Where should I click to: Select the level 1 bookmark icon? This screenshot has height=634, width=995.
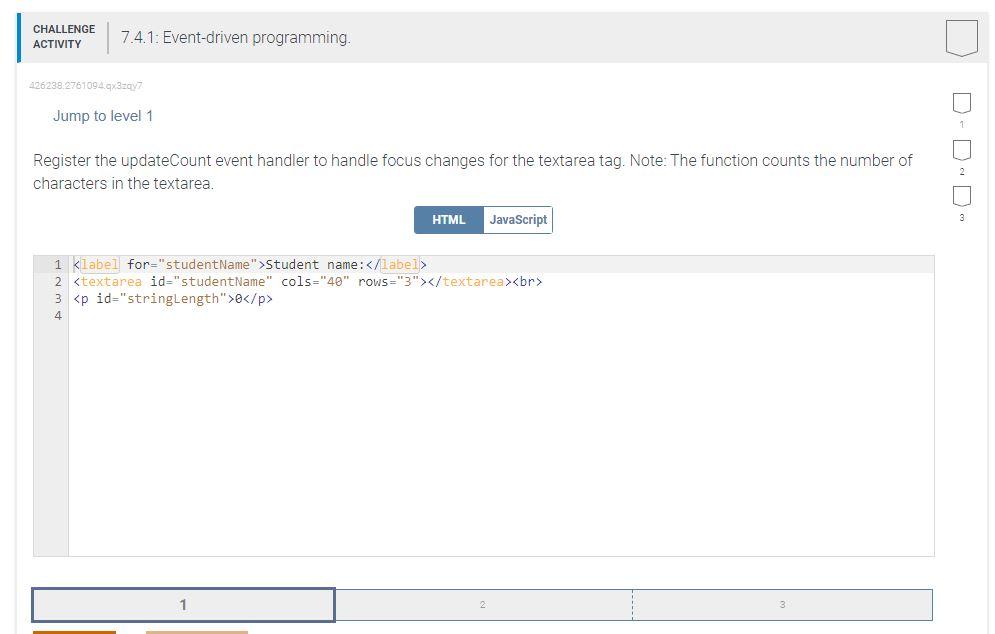coord(961,103)
